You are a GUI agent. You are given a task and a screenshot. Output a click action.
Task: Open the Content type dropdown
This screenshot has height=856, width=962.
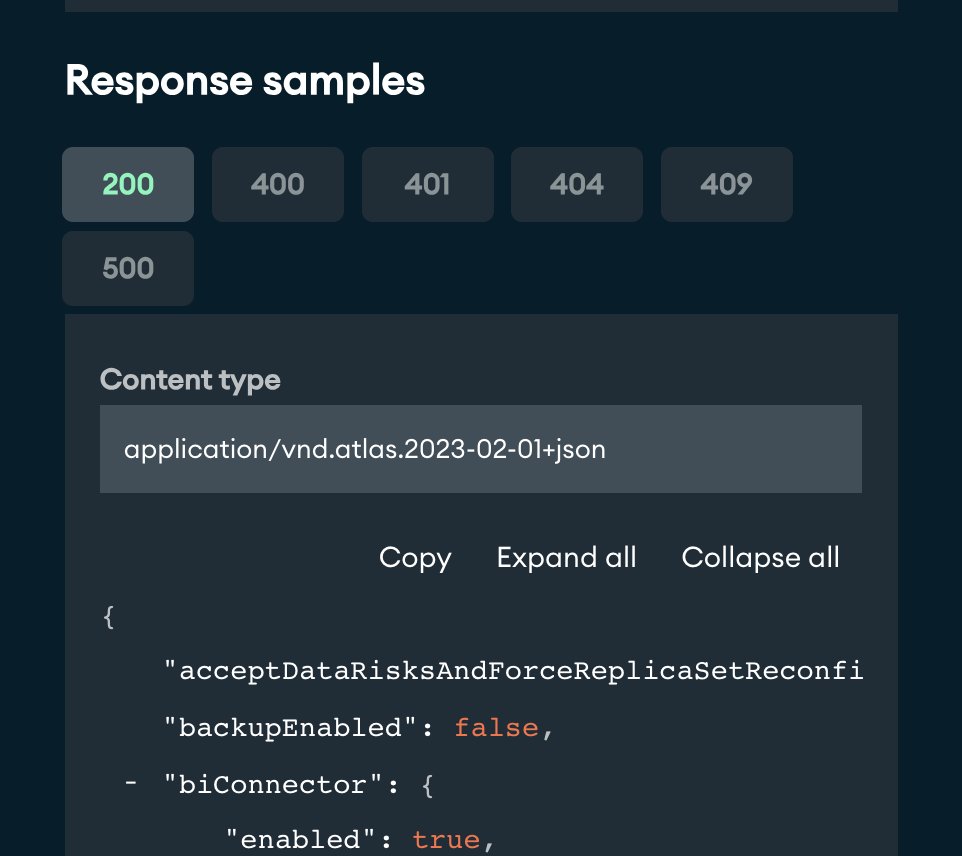click(480, 449)
